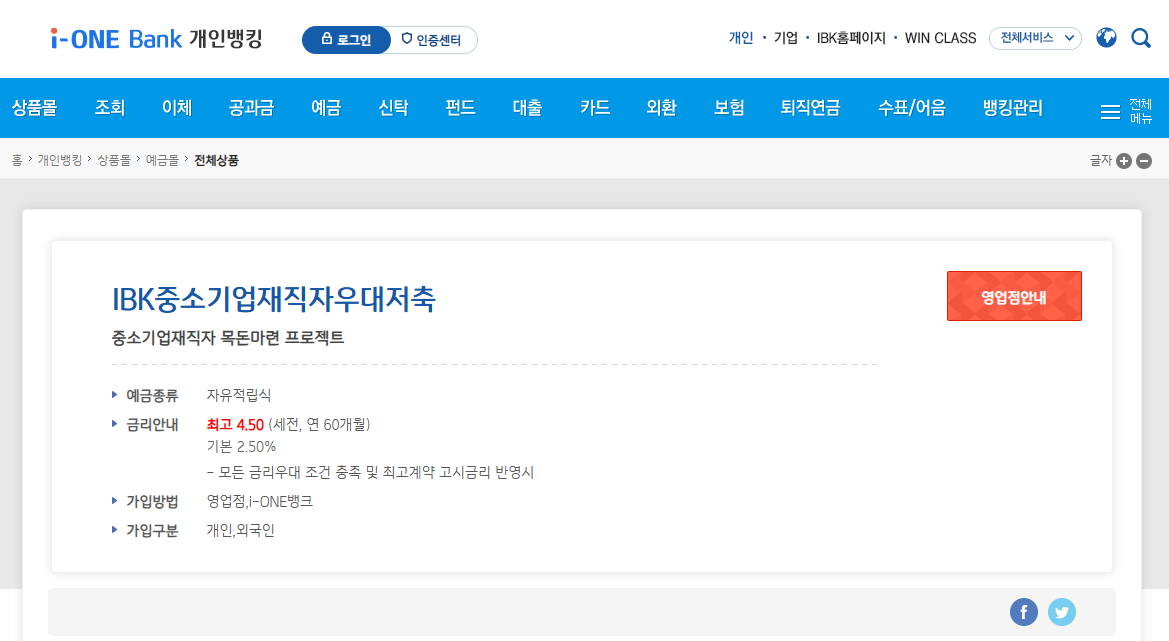Image resolution: width=1169 pixels, height=641 pixels.
Task: Open the search by clicking magnifier icon
Action: click(1141, 37)
